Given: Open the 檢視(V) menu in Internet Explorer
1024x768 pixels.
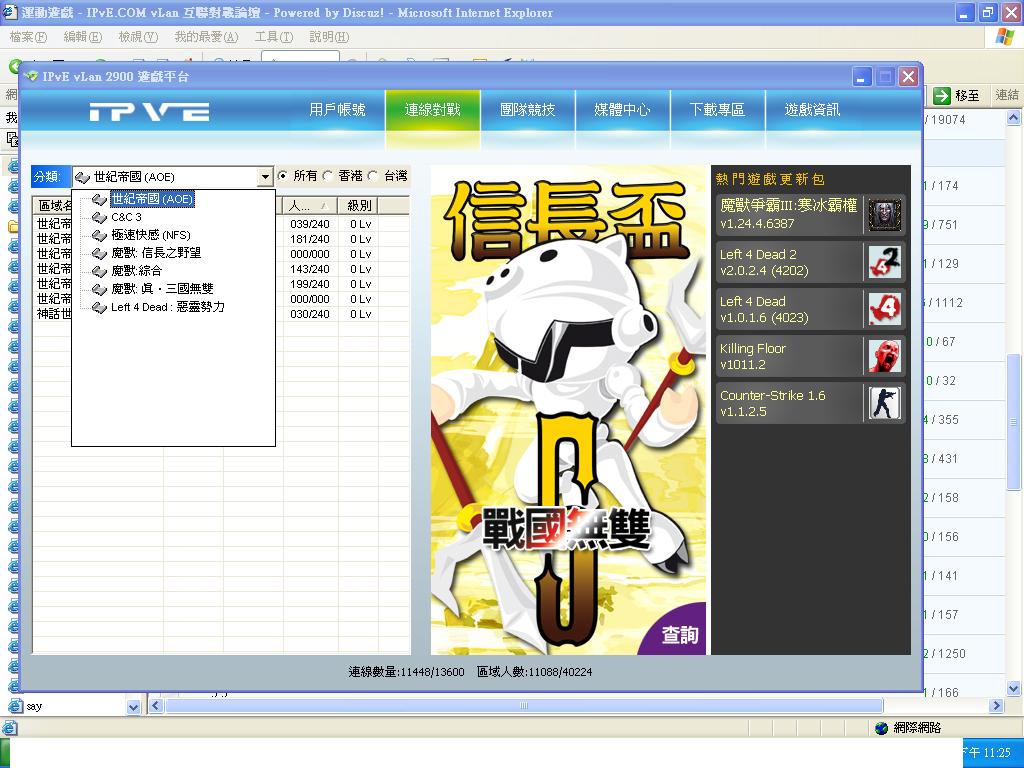Looking at the screenshot, I should [x=138, y=37].
